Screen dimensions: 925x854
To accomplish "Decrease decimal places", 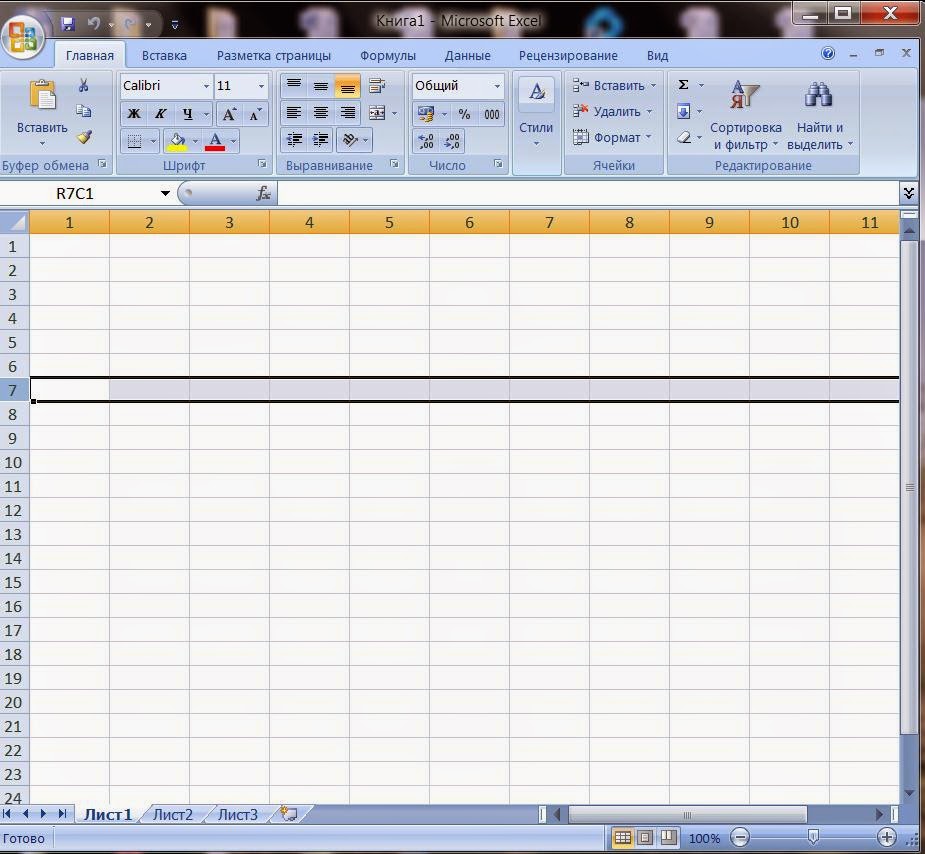I will 452,141.
